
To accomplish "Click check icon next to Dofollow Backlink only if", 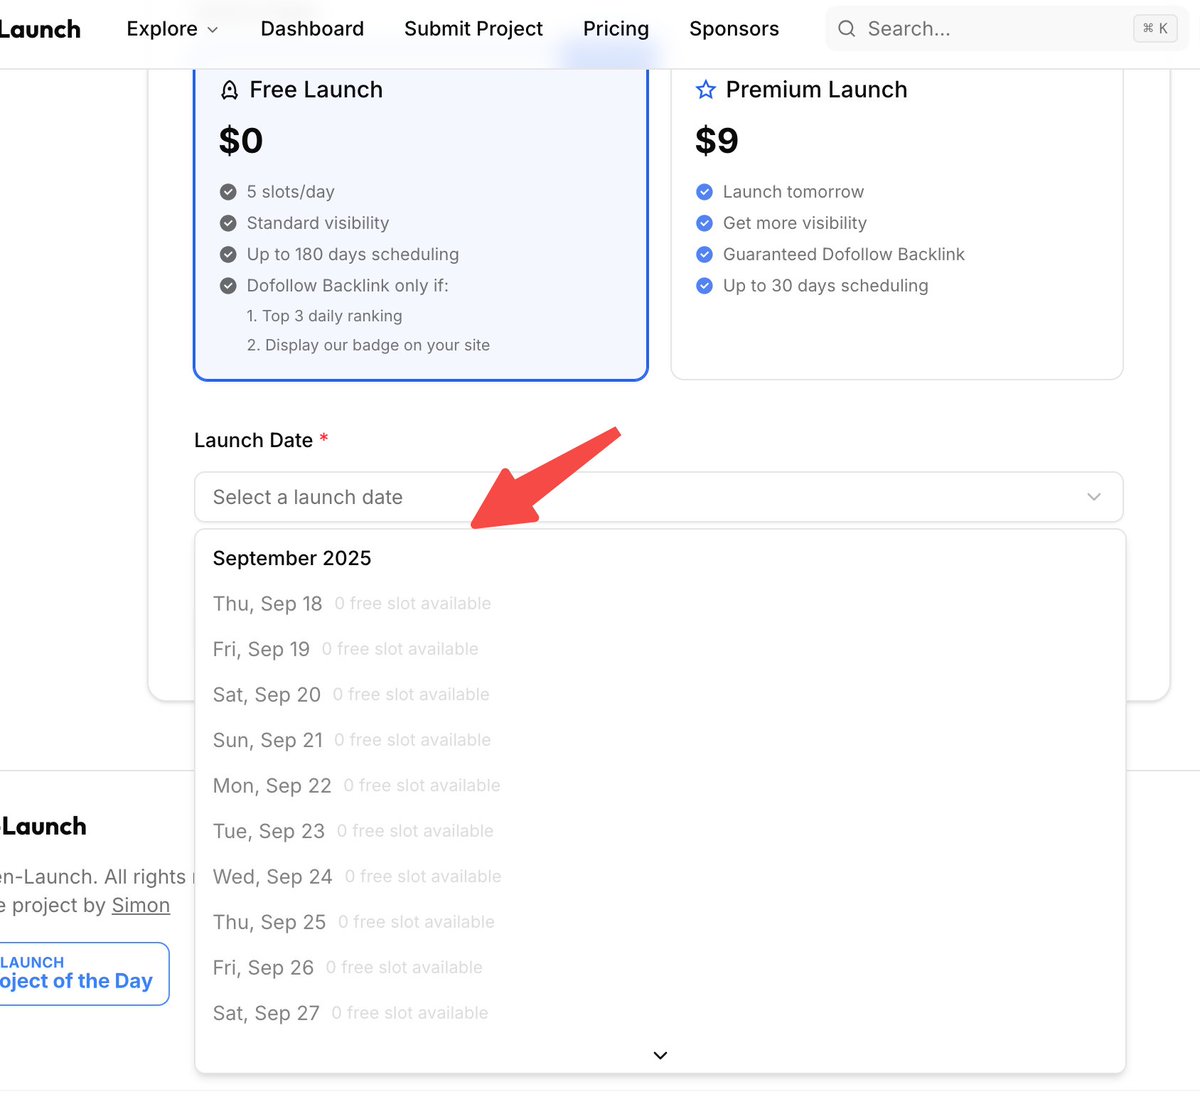I will pos(228,286).
